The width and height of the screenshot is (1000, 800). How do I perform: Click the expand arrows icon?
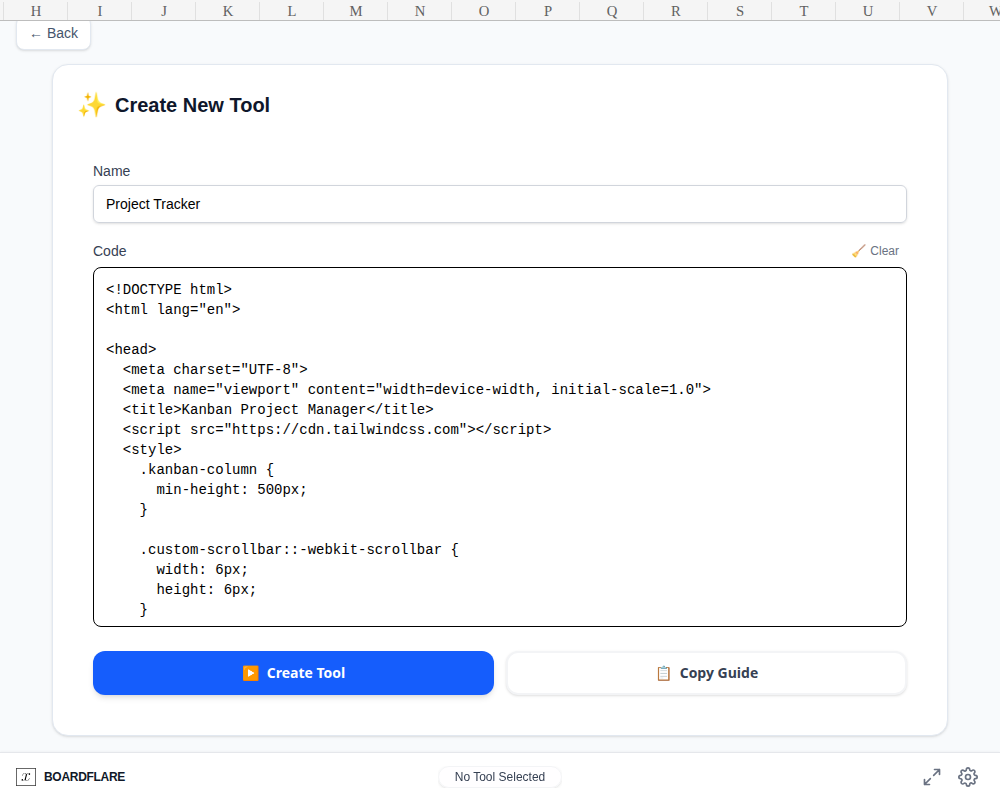tap(932, 776)
